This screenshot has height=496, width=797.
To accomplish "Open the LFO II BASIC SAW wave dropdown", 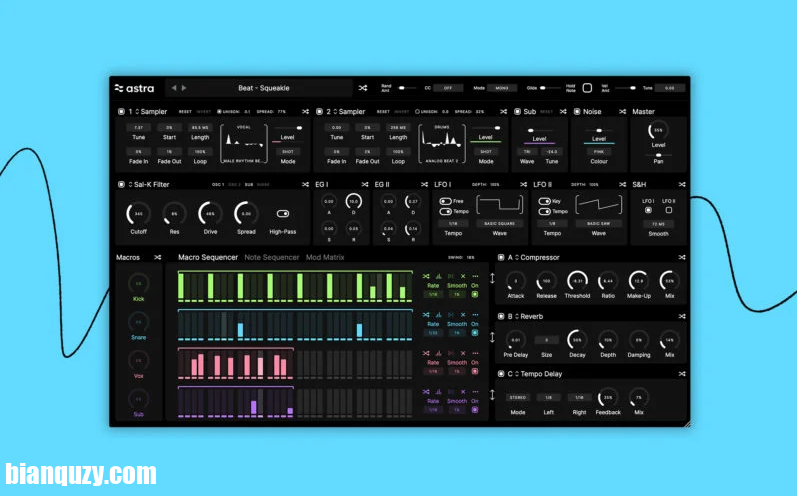I will coord(598,224).
